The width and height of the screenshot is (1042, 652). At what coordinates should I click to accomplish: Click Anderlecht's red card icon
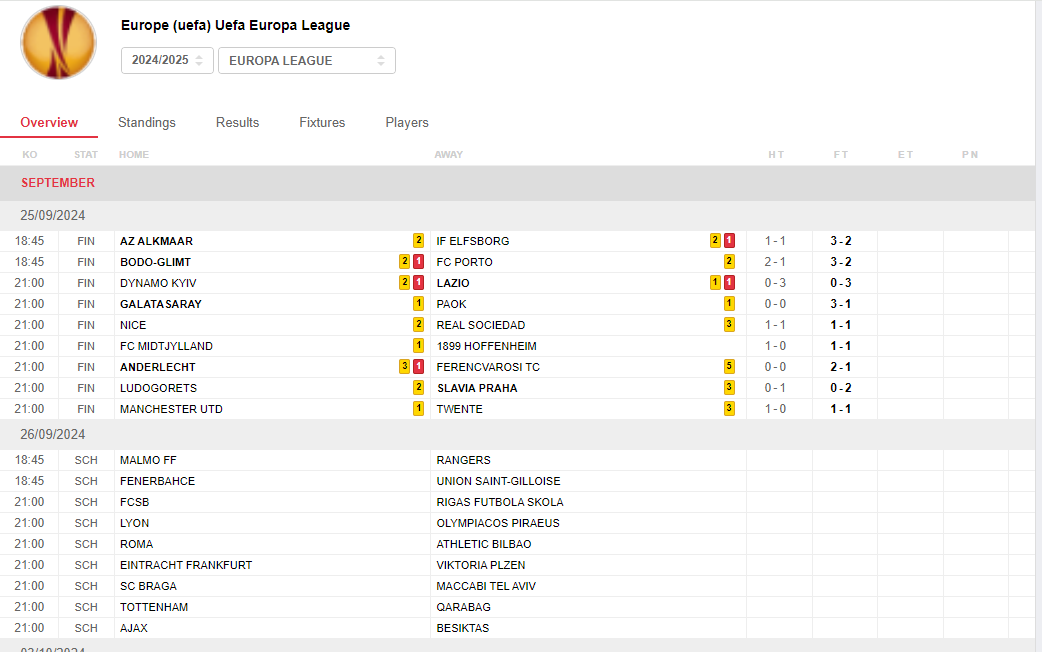pyautogui.click(x=418, y=367)
